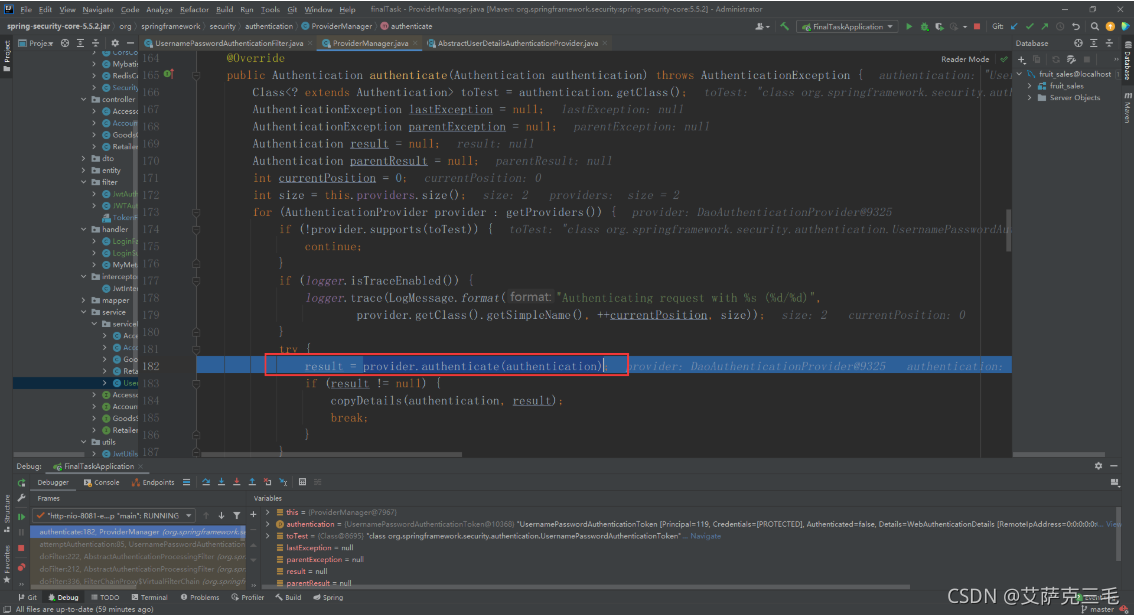The height and width of the screenshot is (615, 1135).
Task: Switch to UsernamePasswordAuthenticationFilter.java tab
Action: (228, 43)
